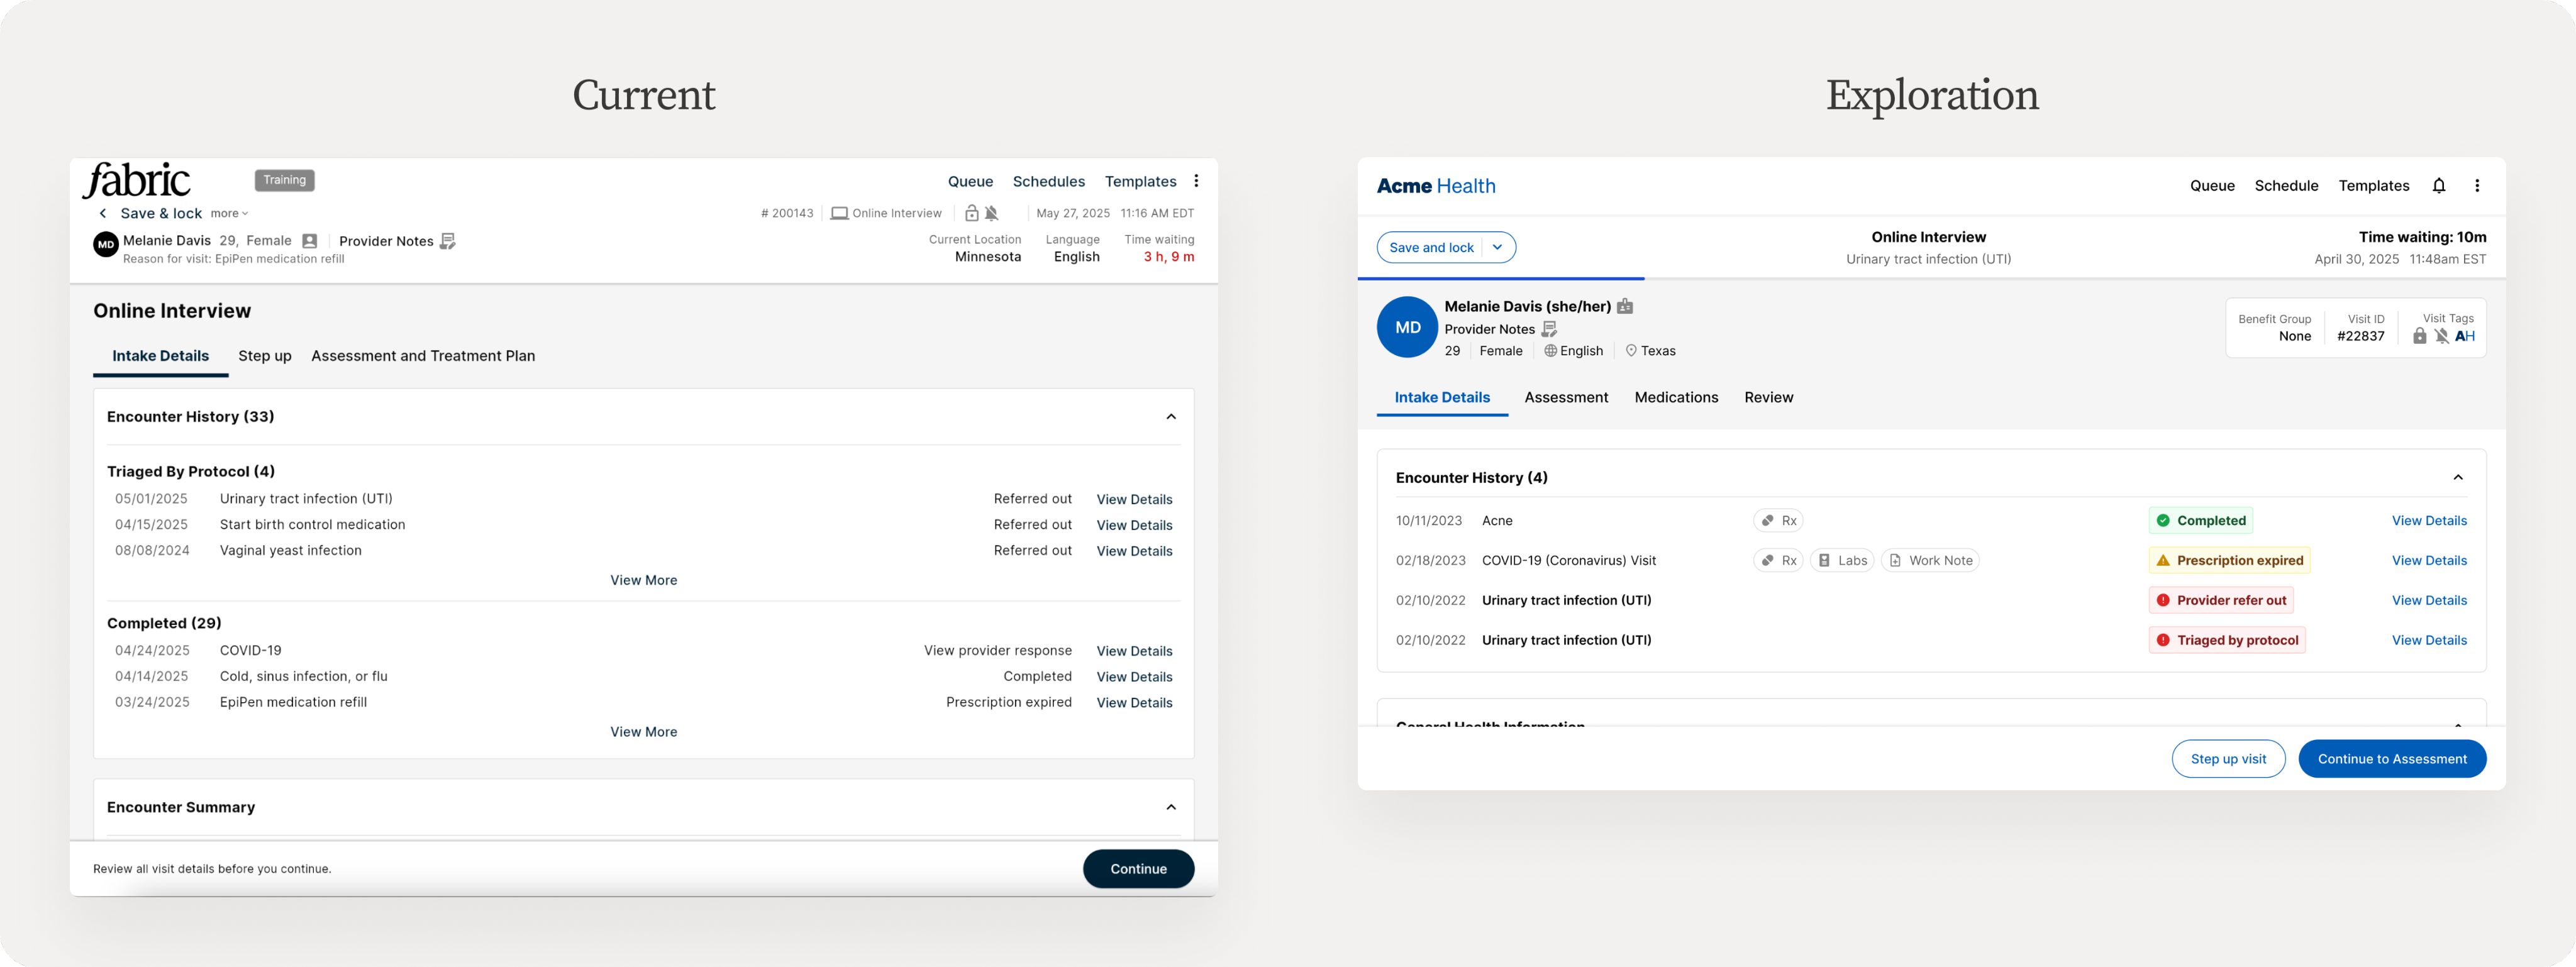Open the Save and lock dropdown arrow

[x=1497, y=247]
